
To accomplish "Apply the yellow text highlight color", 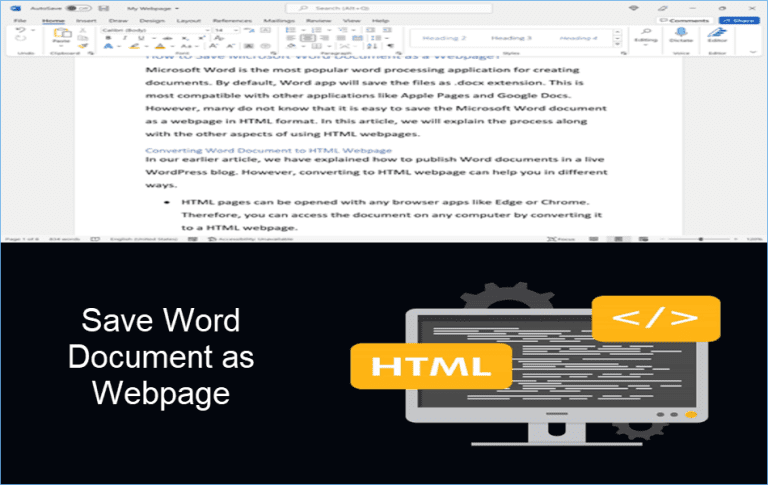I will [x=134, y=47].
